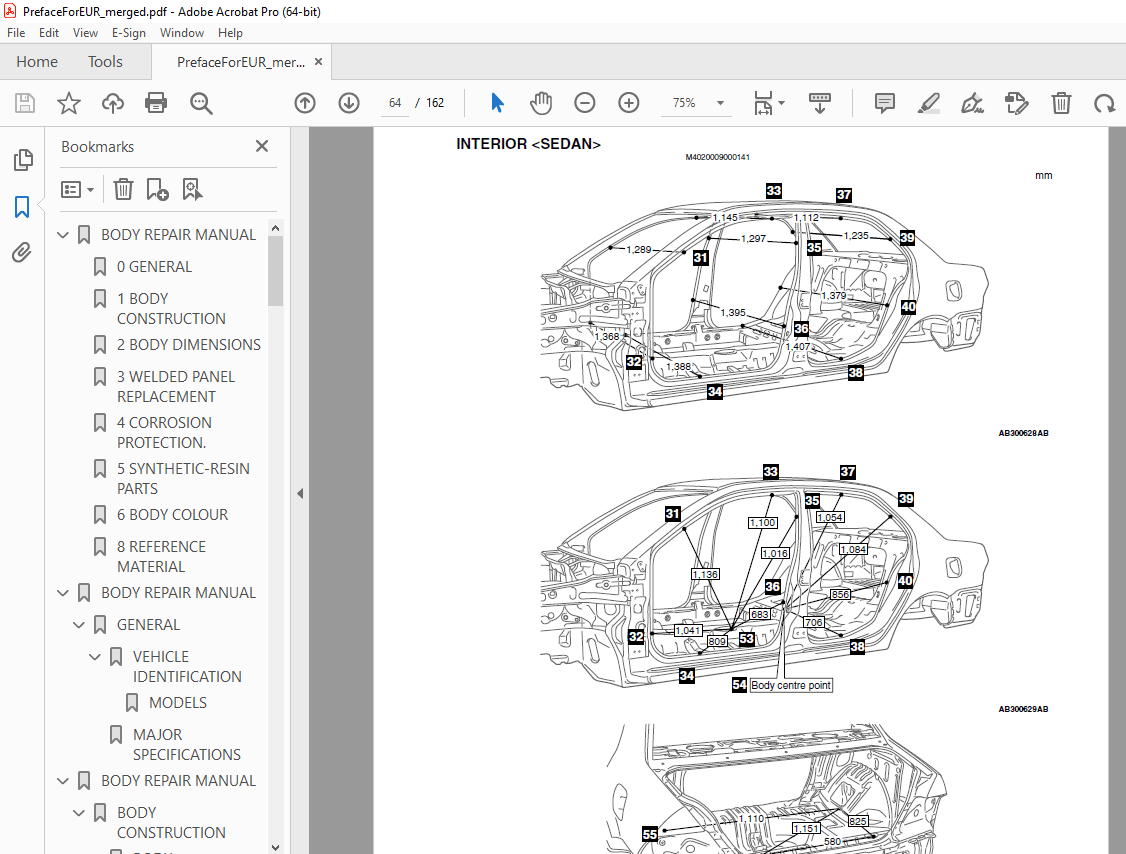This screenshot has width=1126, height=854.
Task: Select the arrow selection tool
Action: coord(497,103)
